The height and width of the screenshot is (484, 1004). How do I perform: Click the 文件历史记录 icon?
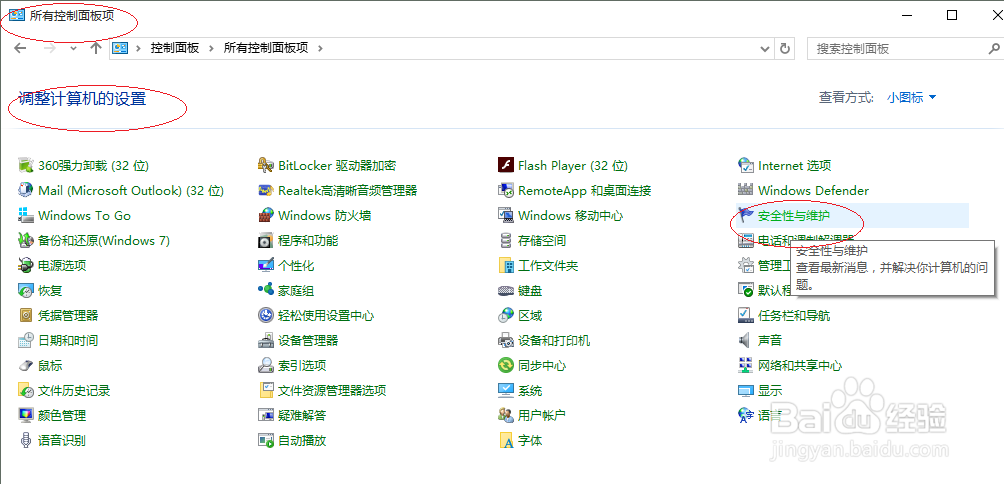tap(26, 391)
